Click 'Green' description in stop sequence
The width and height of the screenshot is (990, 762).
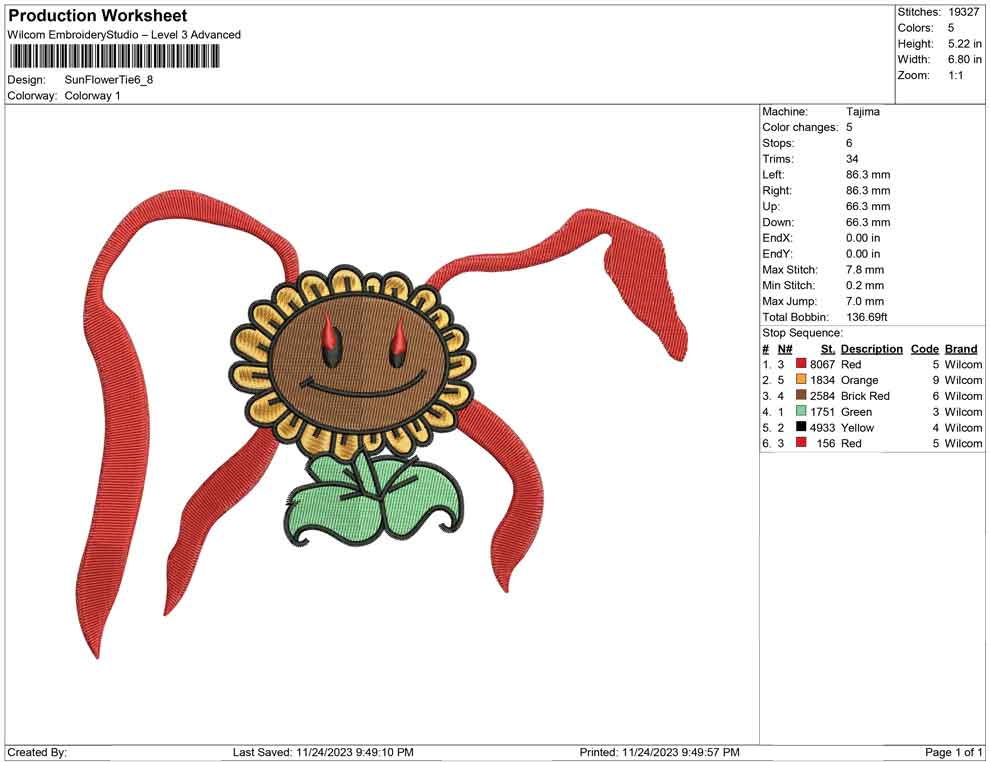(856, 412)
